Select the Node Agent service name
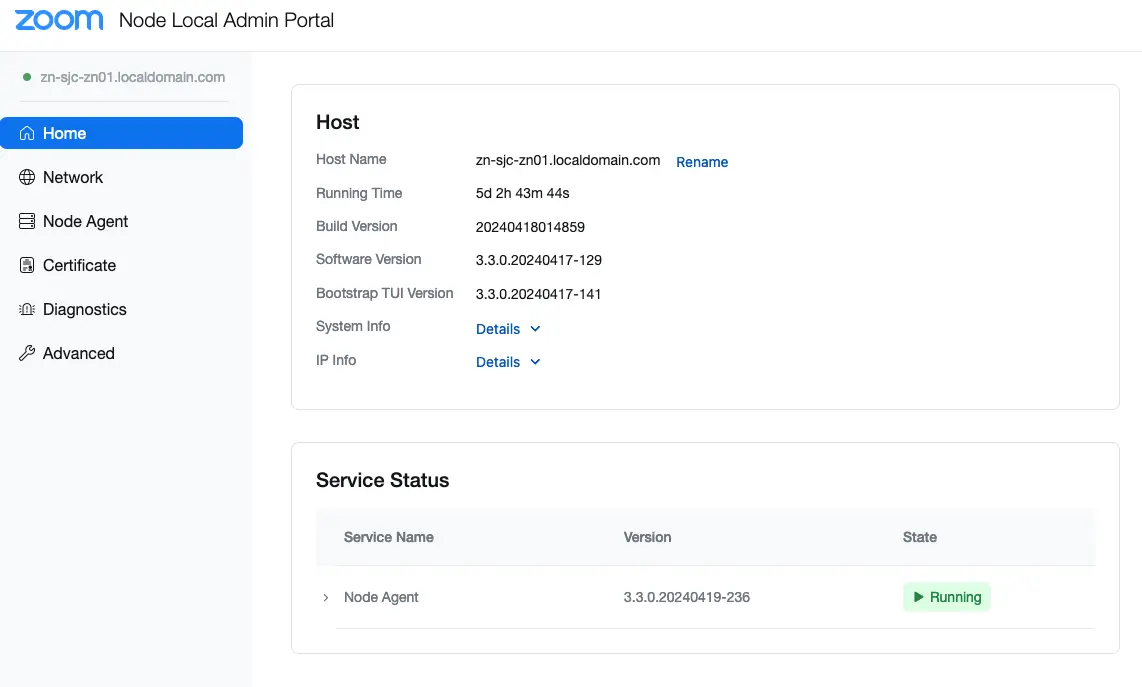This screenshot has width=1142, height=687. point(381,597)
